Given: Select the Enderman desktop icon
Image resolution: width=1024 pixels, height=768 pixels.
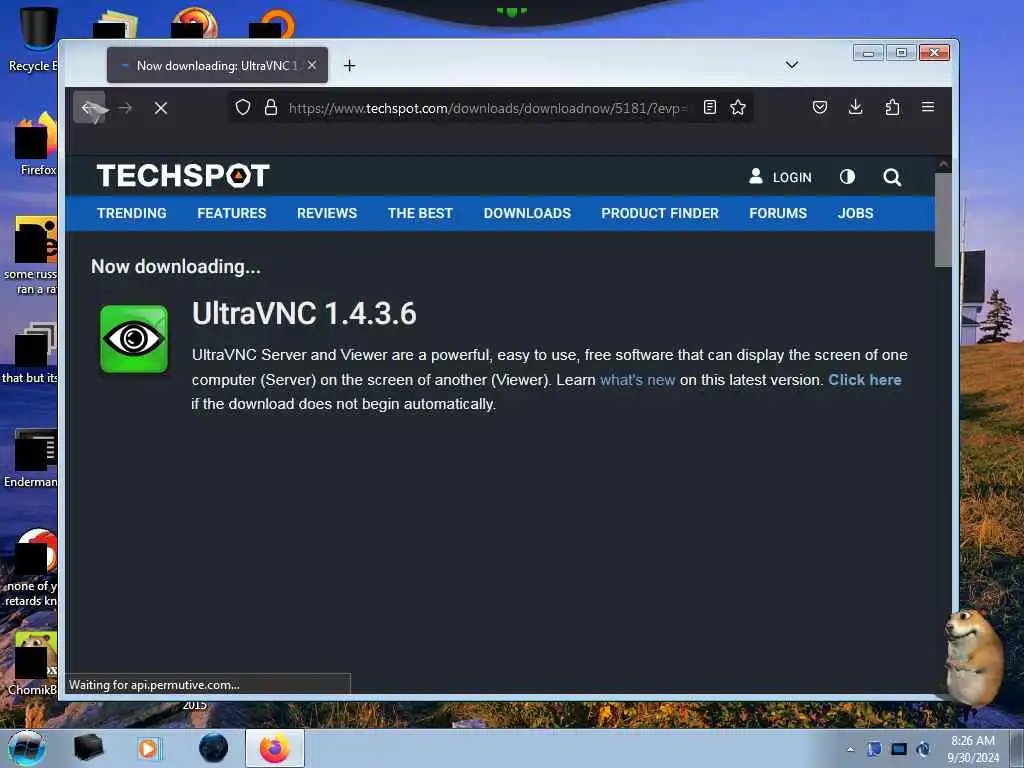Looking at the screenshot, I should coord(31,457).
